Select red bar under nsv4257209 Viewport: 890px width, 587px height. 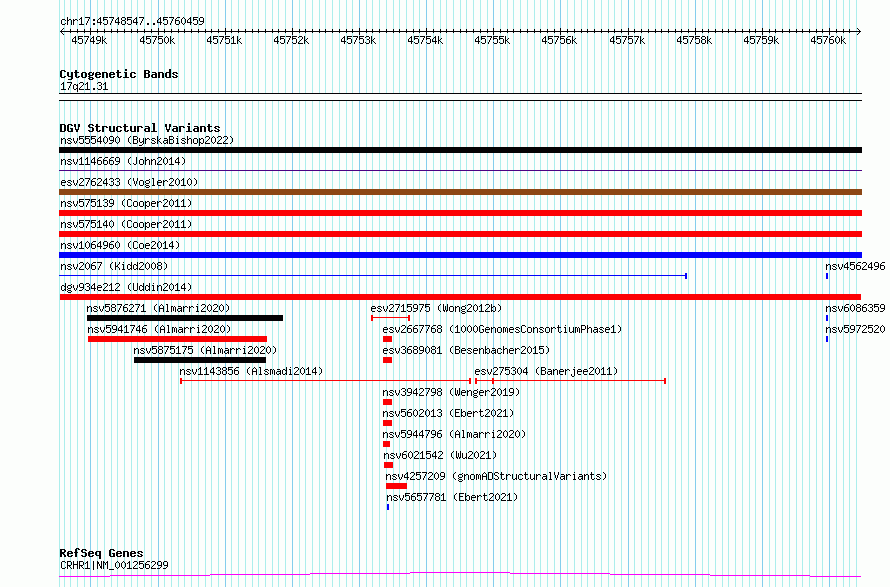(x=396, y=486)
